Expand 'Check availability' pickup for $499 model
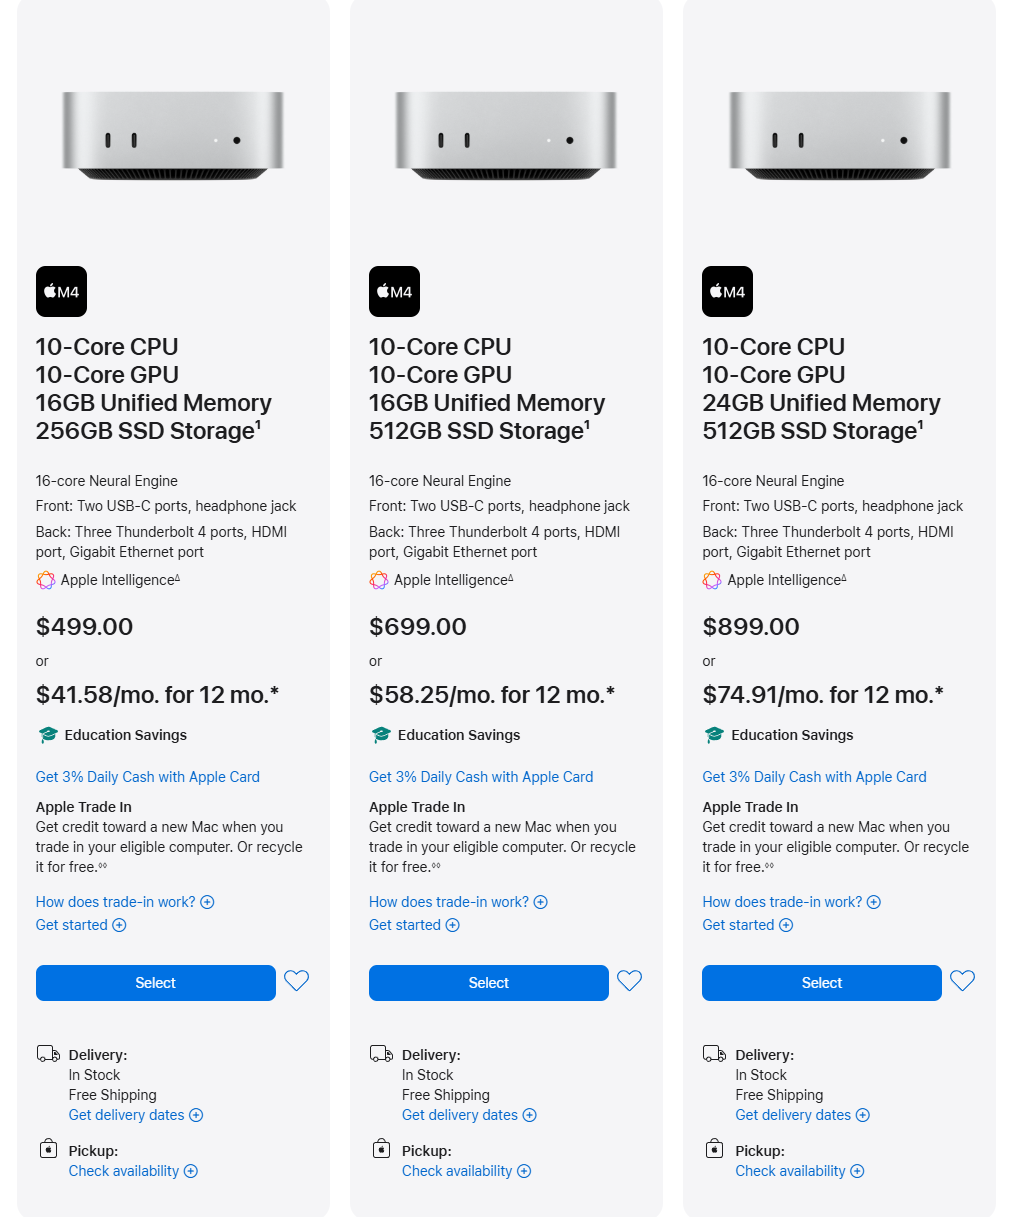Viewport: 1012px width, 1217px height. coord(133,1171)
